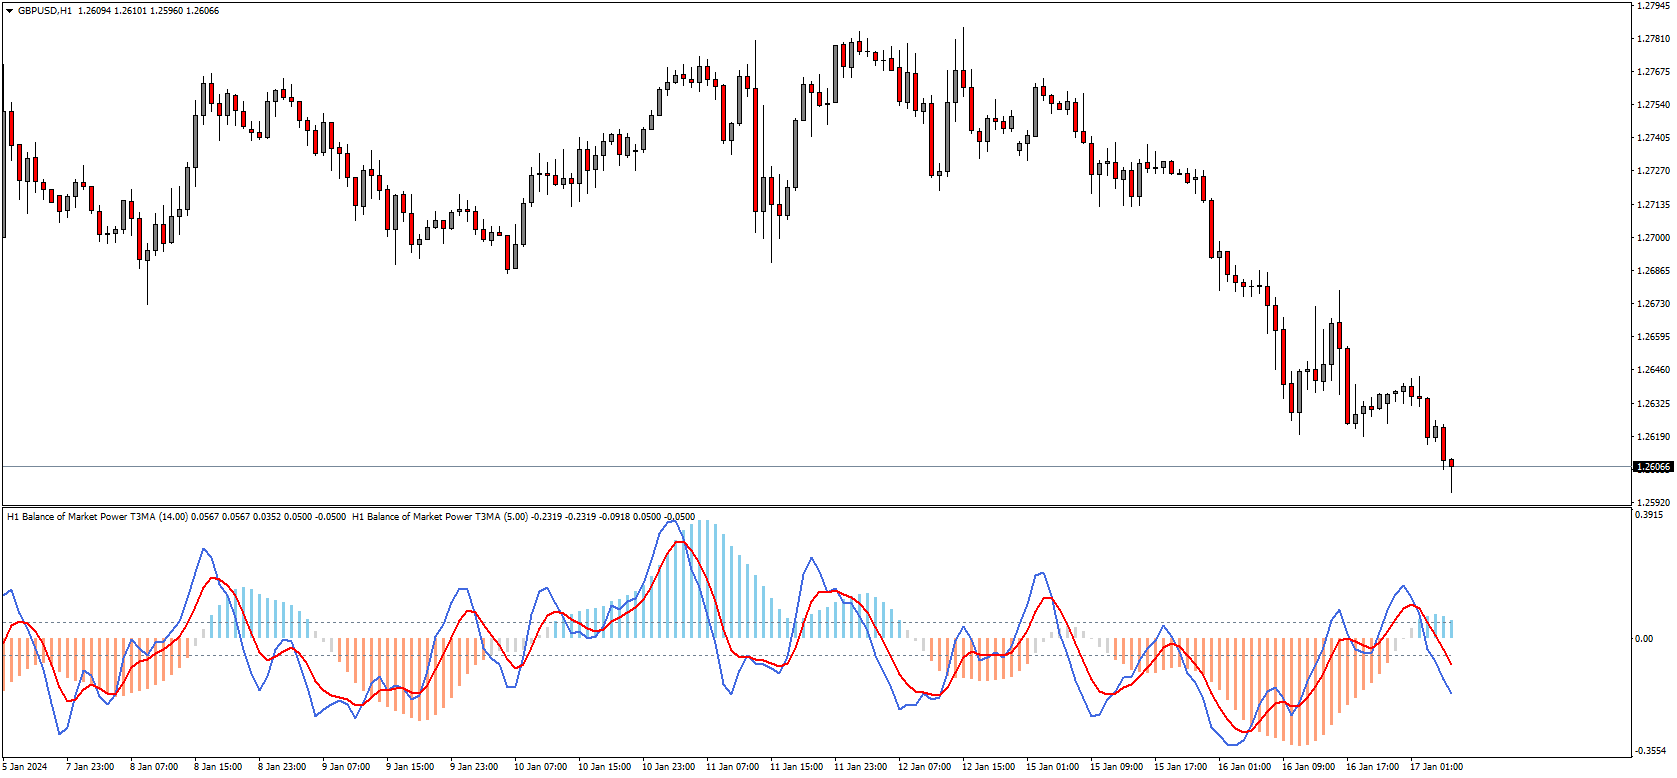This screenshot has height=778, width=1677.
Task: Click the 10 Jan 07:00 time label
Action: point(541,767)
